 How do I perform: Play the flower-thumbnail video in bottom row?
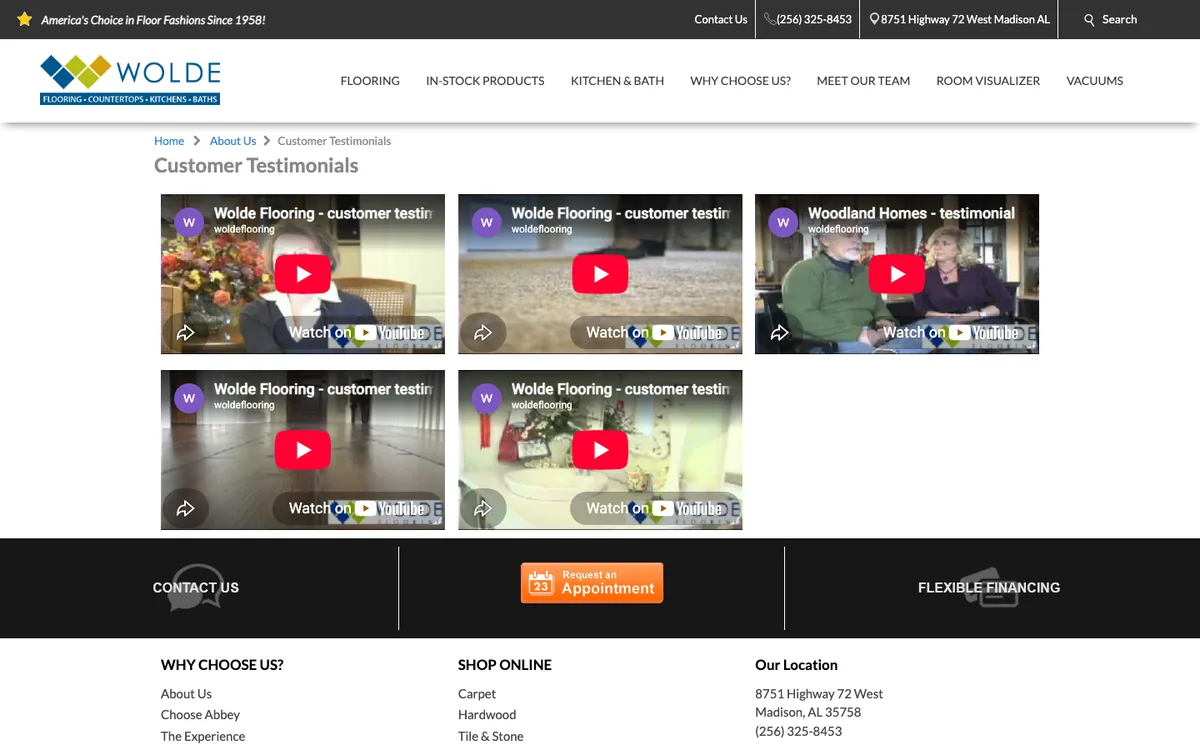[600, 450]
